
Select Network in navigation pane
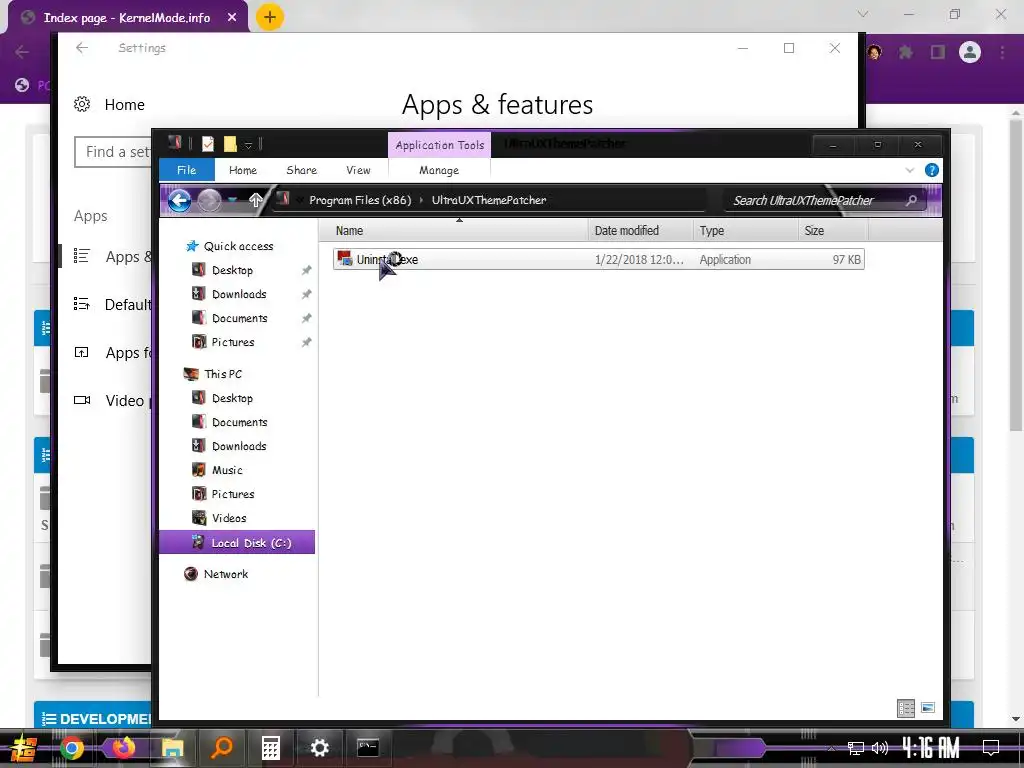click(225, 574)
